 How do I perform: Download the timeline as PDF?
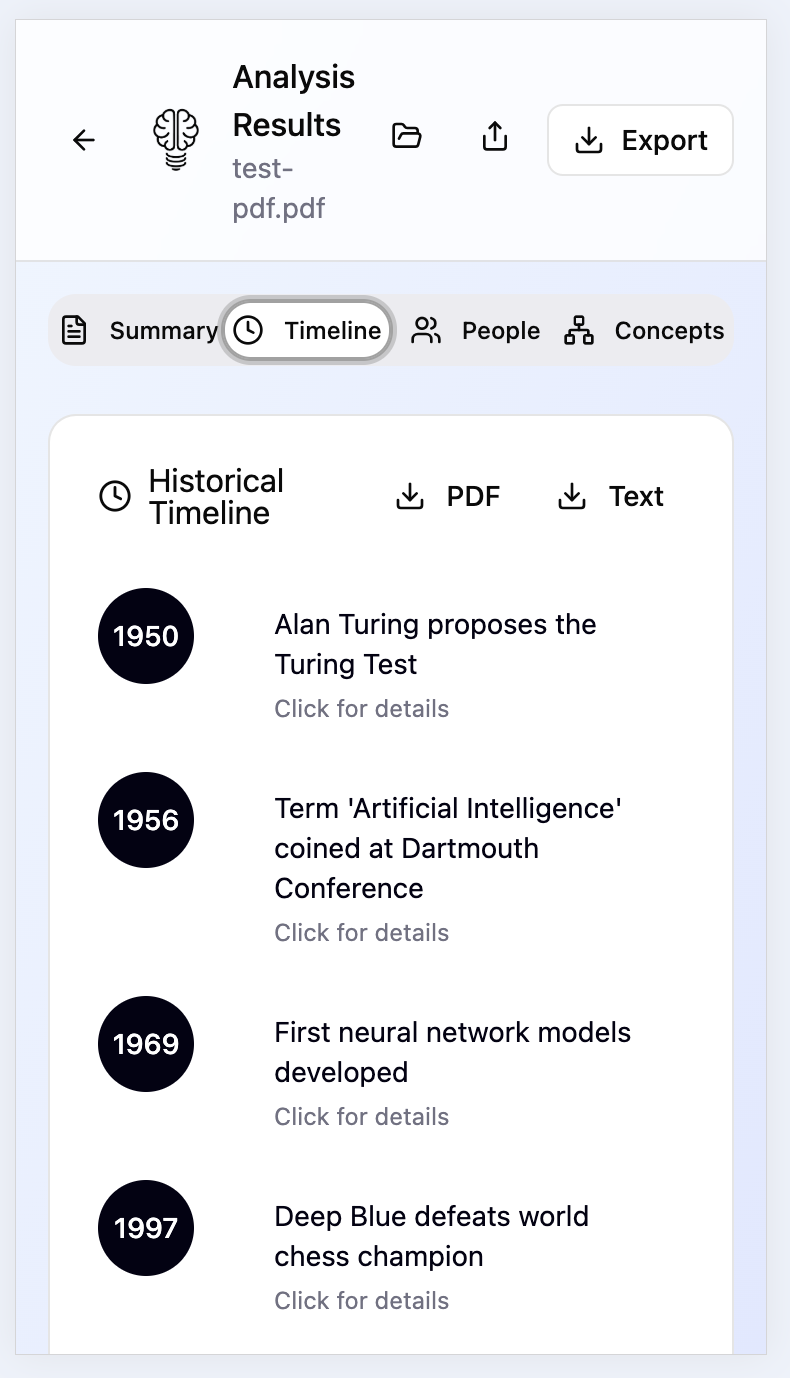[x=448, y=496]
